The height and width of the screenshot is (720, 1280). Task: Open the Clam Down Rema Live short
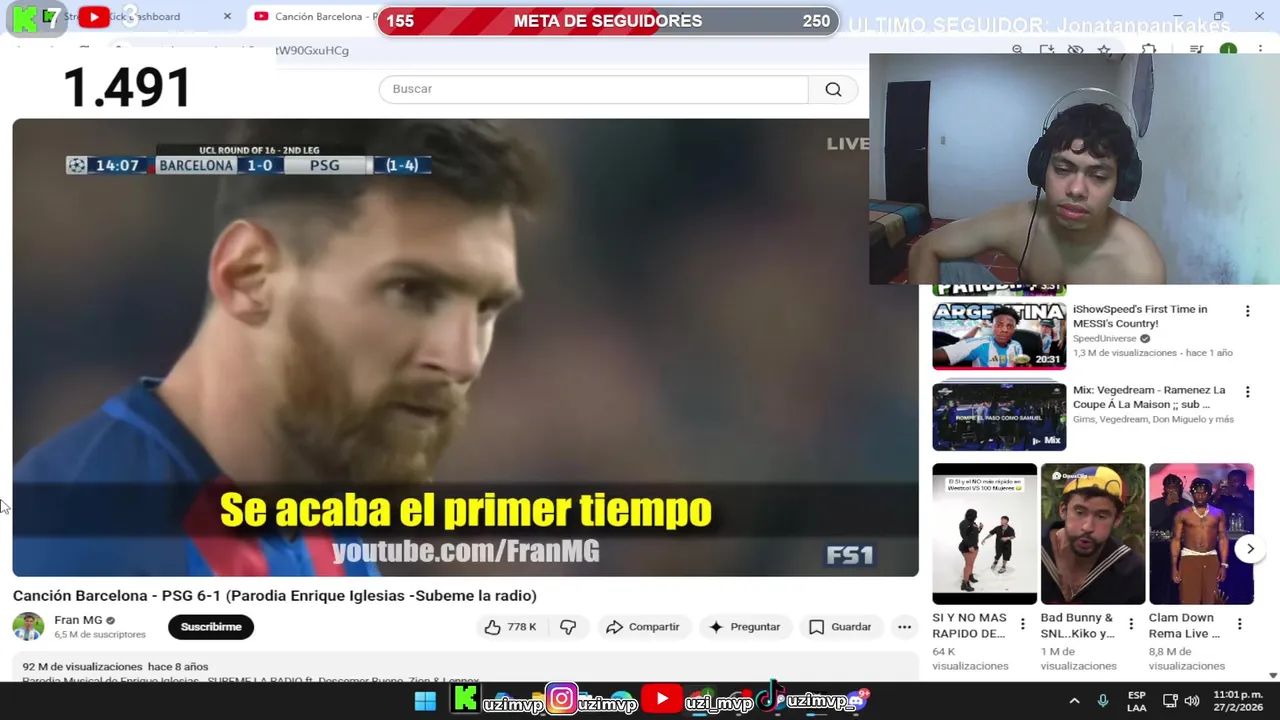(1201, 534)
